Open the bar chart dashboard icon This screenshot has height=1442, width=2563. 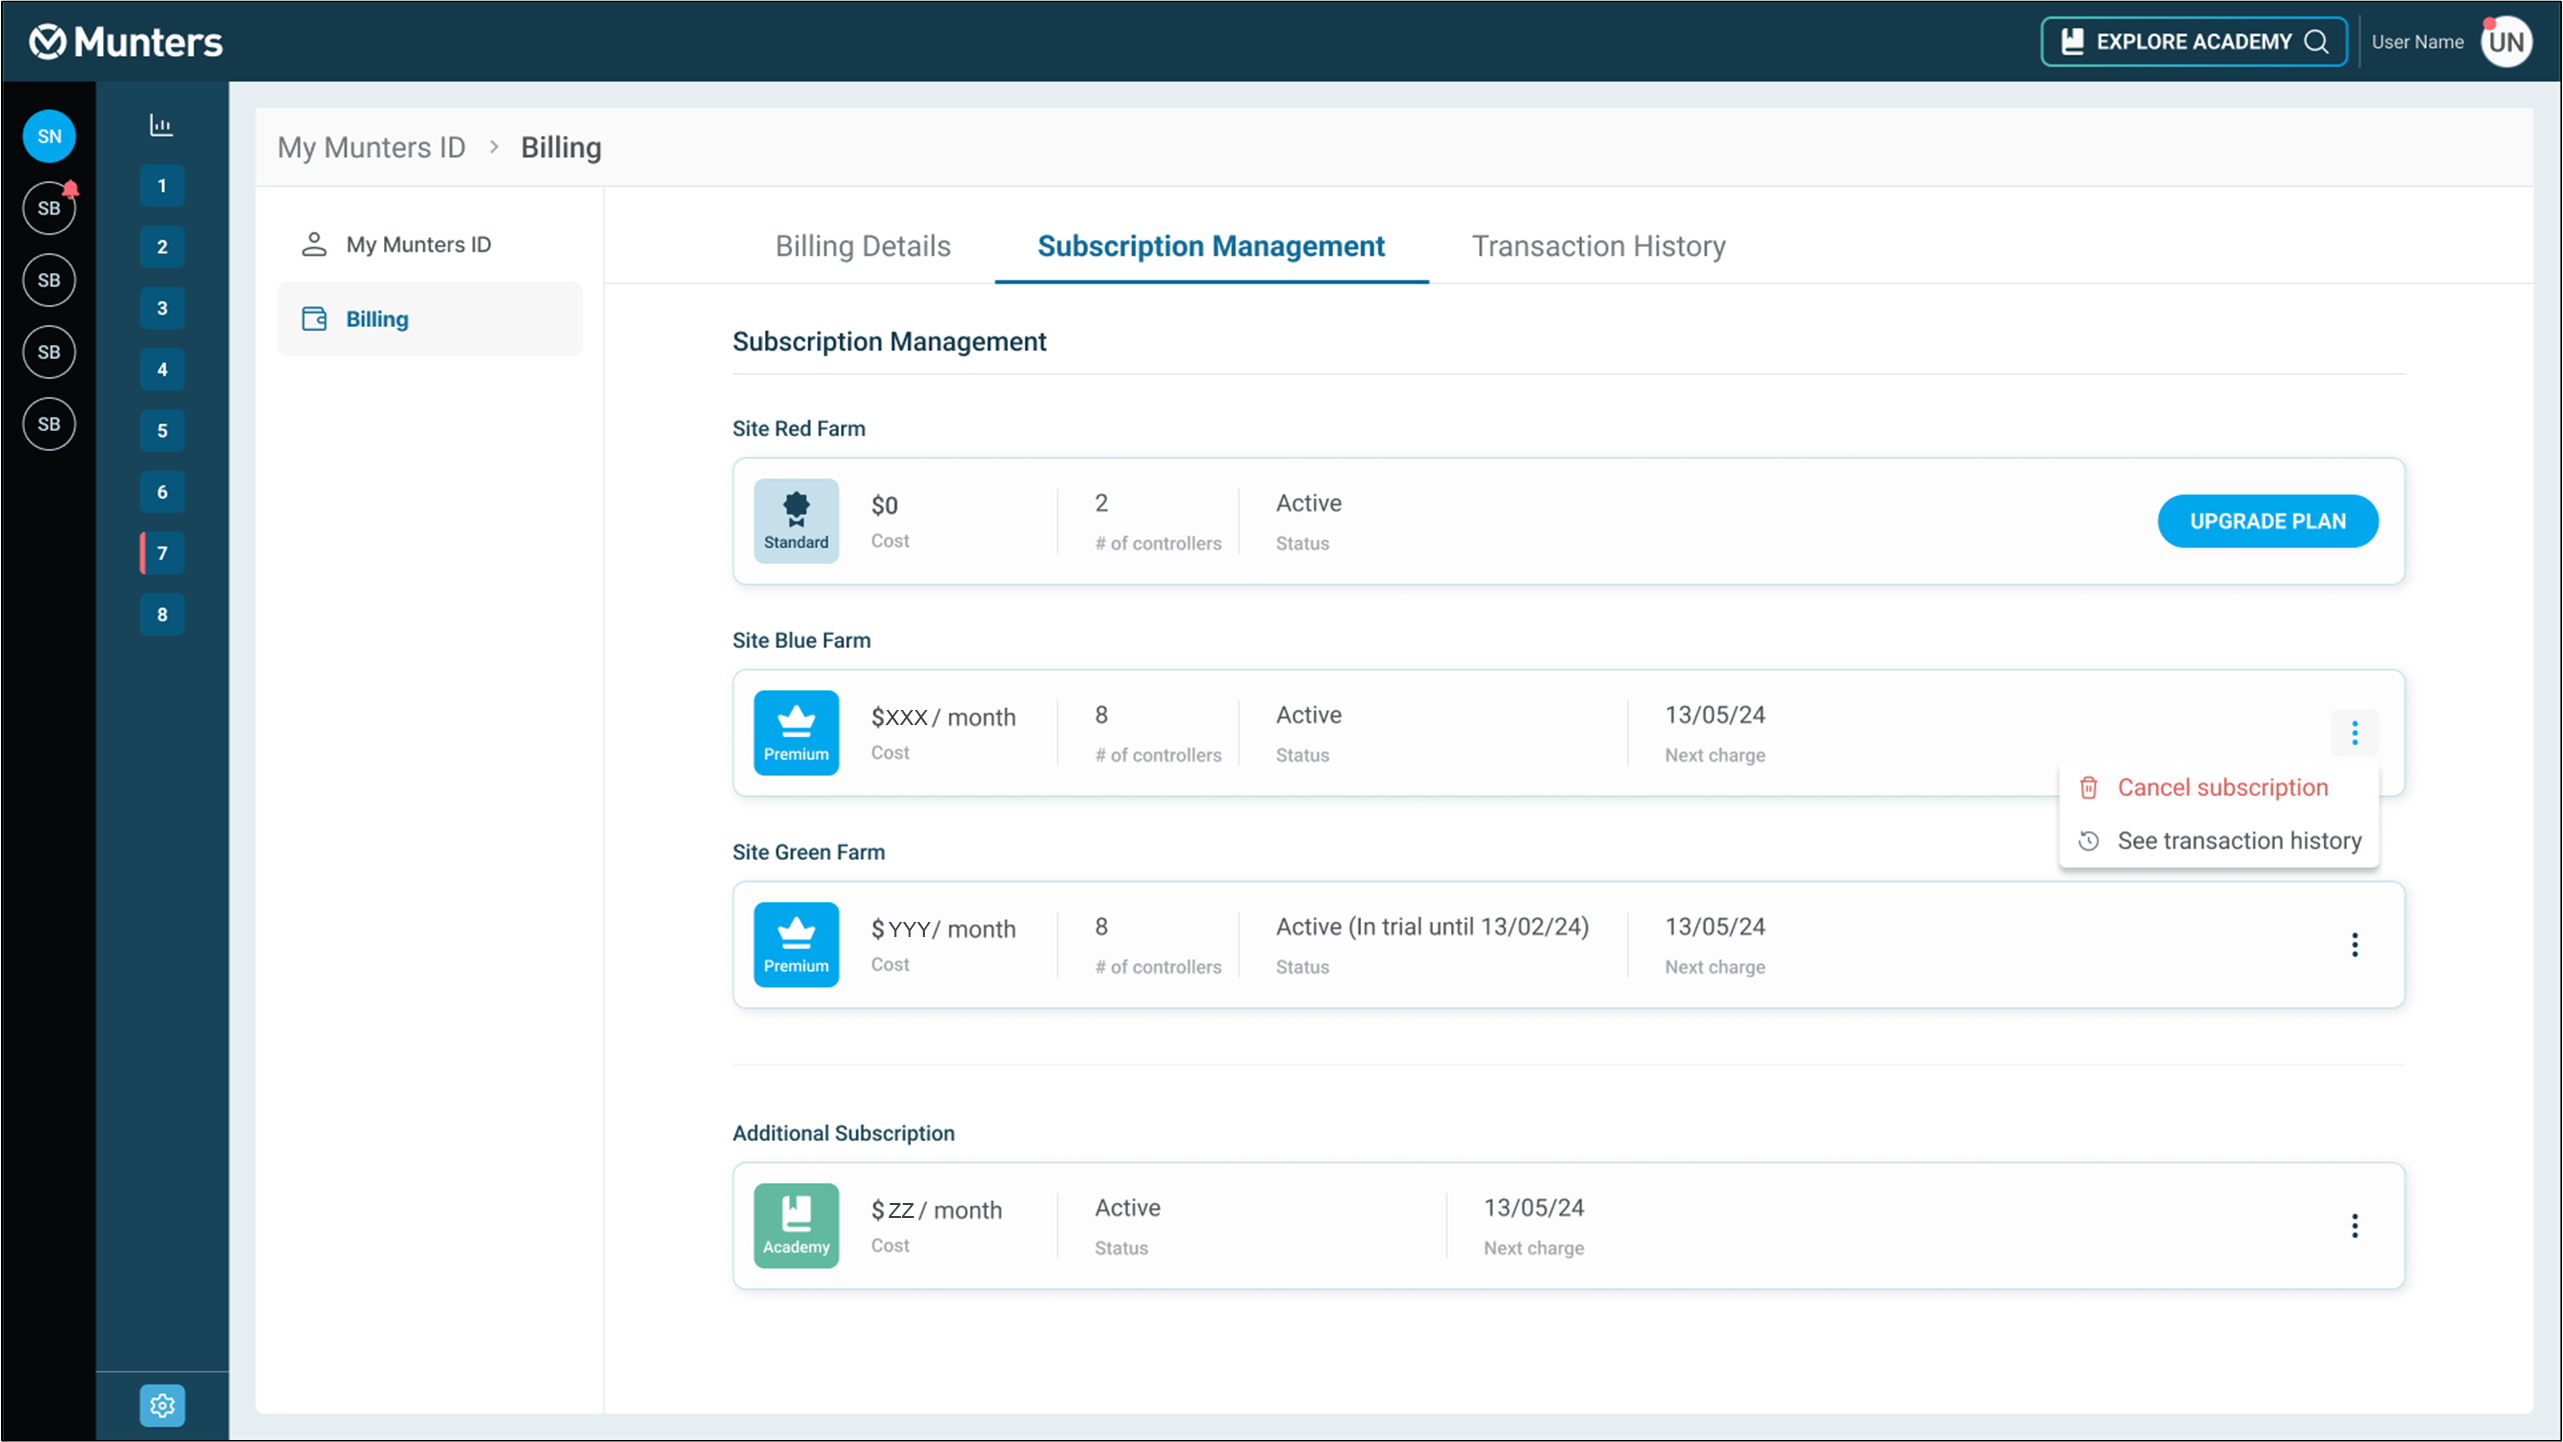pyautogui.click(x=161, y=125)
